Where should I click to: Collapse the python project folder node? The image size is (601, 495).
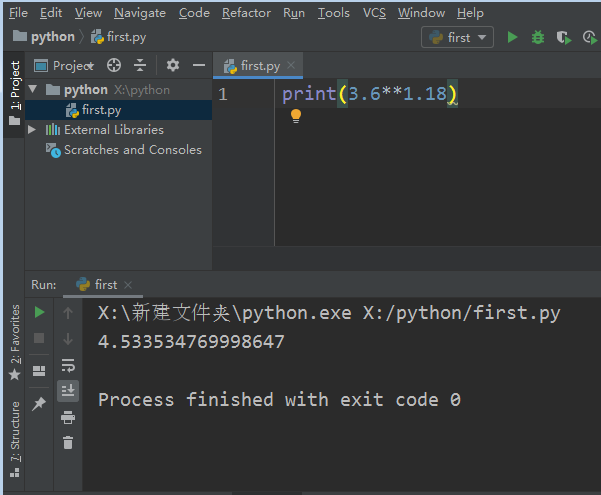(x=33, y=90)
